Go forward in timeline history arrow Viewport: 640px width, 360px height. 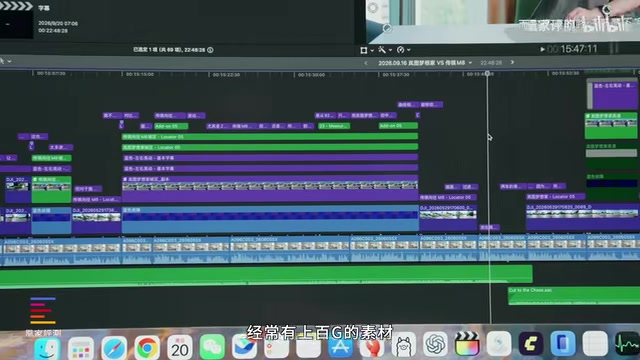[513, 62]
